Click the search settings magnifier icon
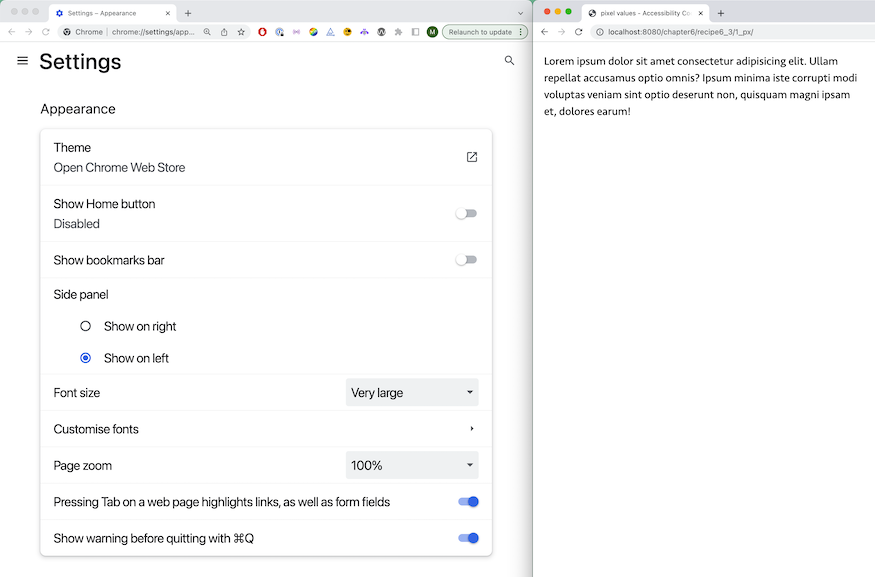875x577 pixels. tap(509, 60)
